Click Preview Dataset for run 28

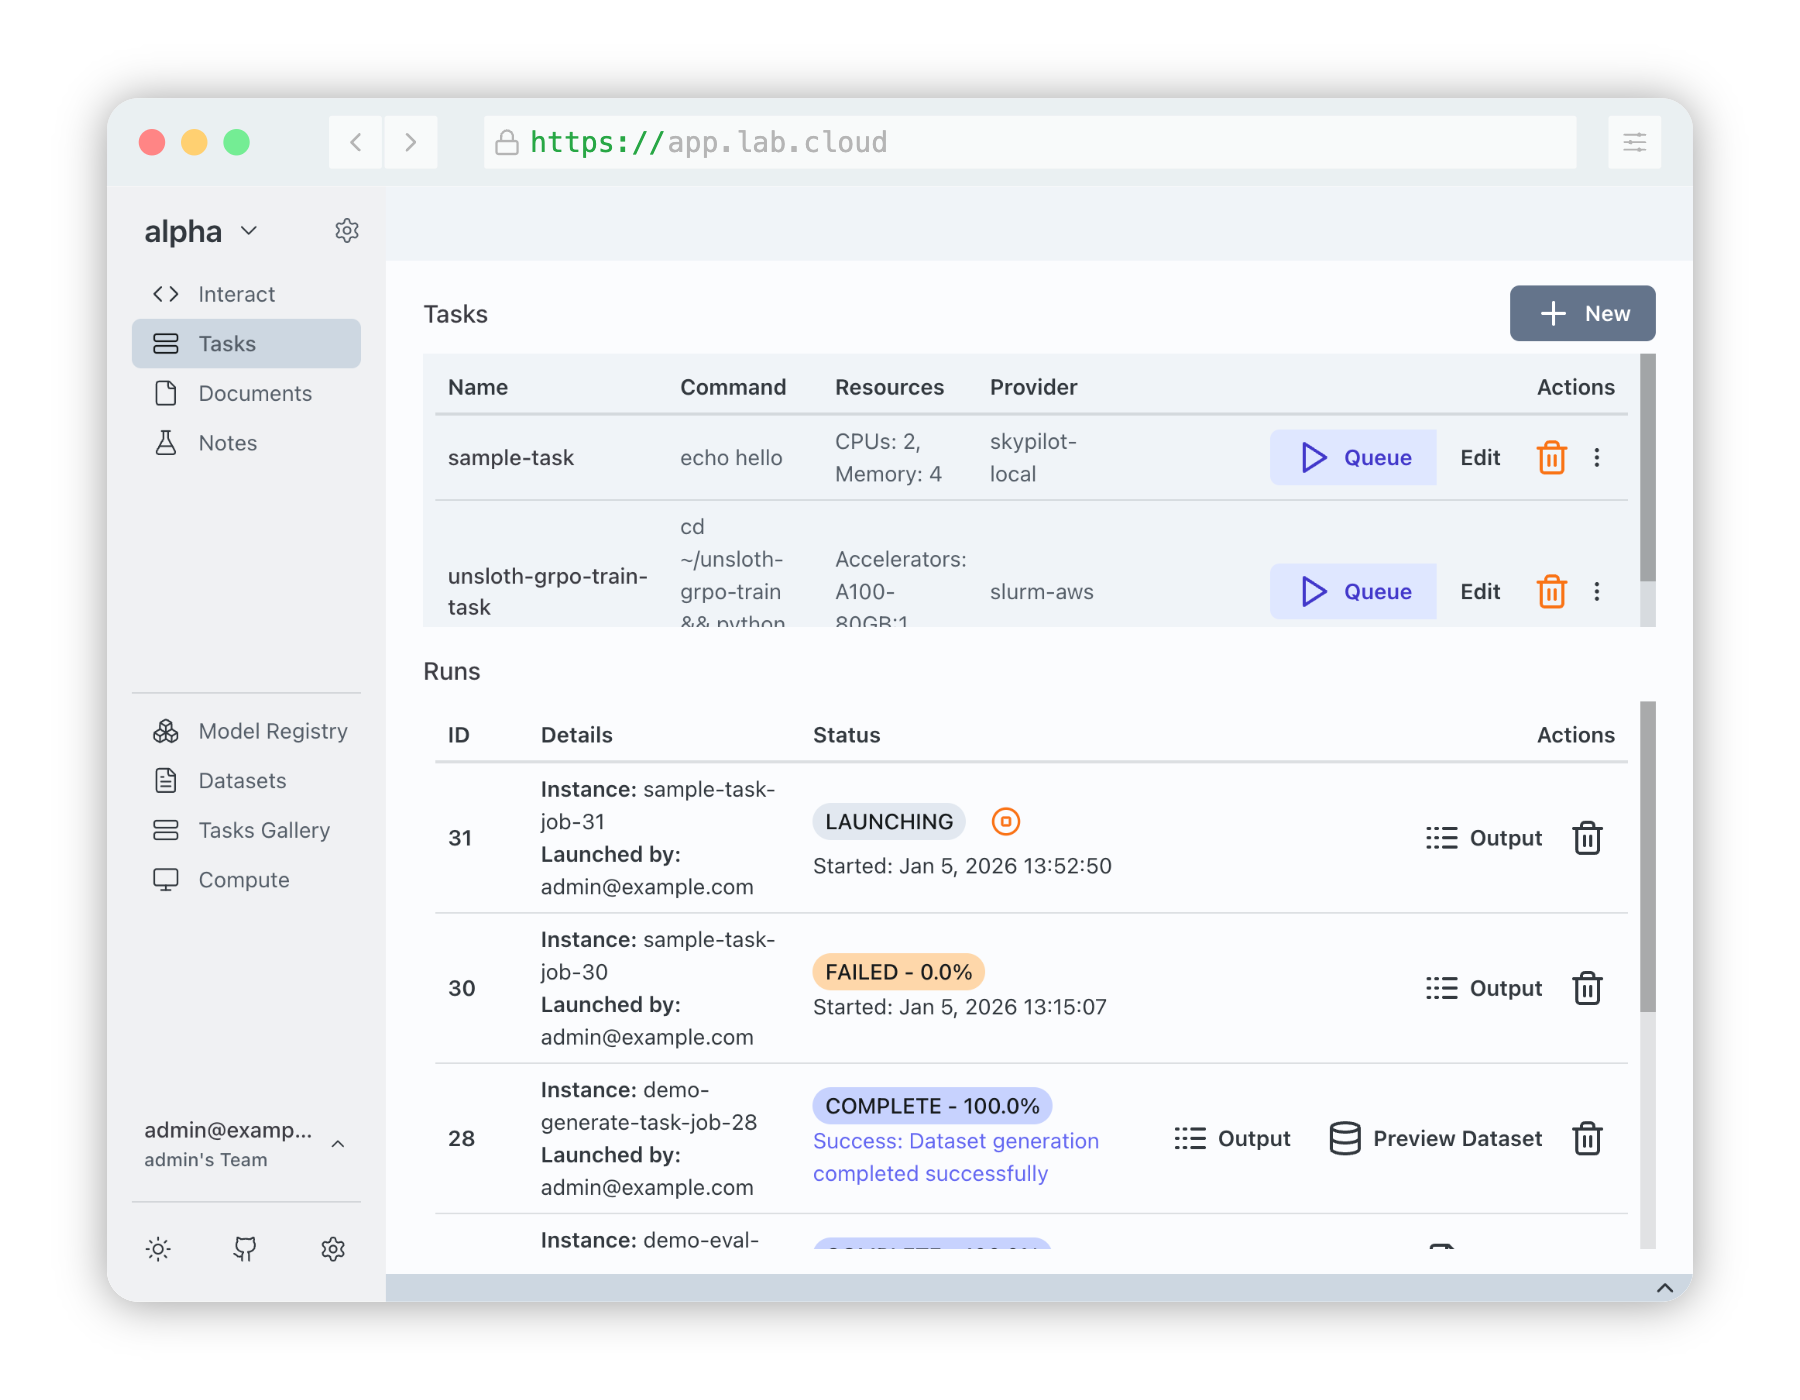tap(1436, 1139)
